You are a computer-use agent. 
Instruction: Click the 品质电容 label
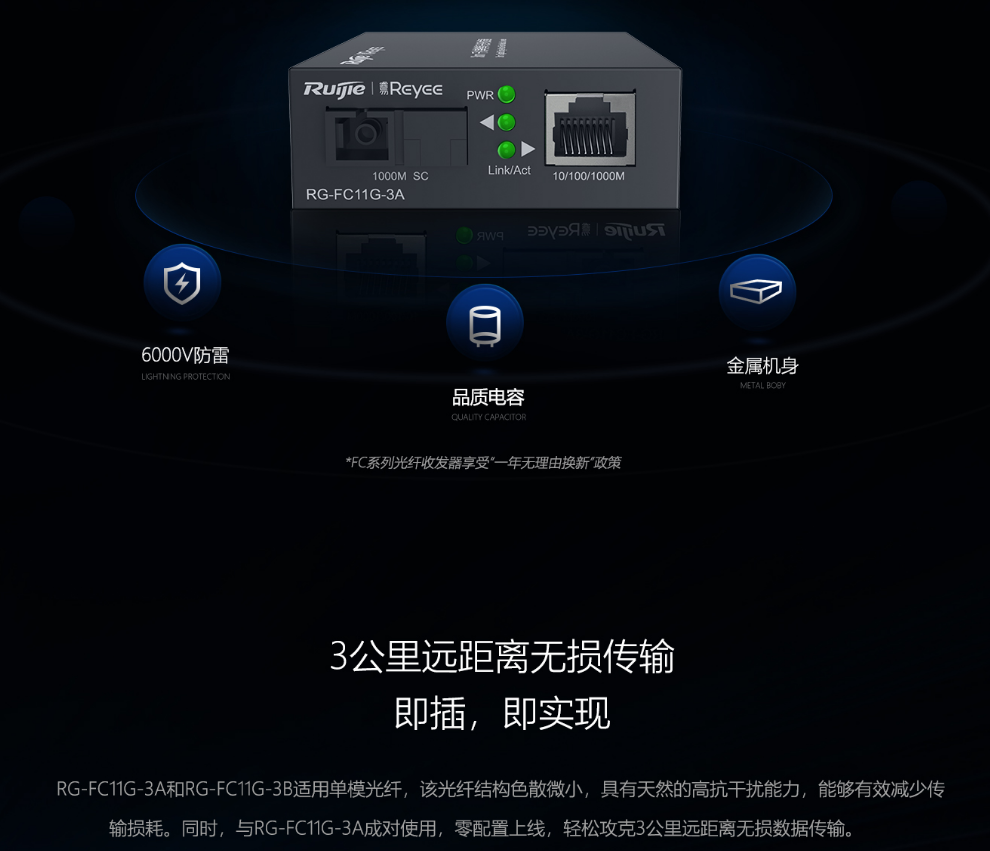click(x=488, y=397)
